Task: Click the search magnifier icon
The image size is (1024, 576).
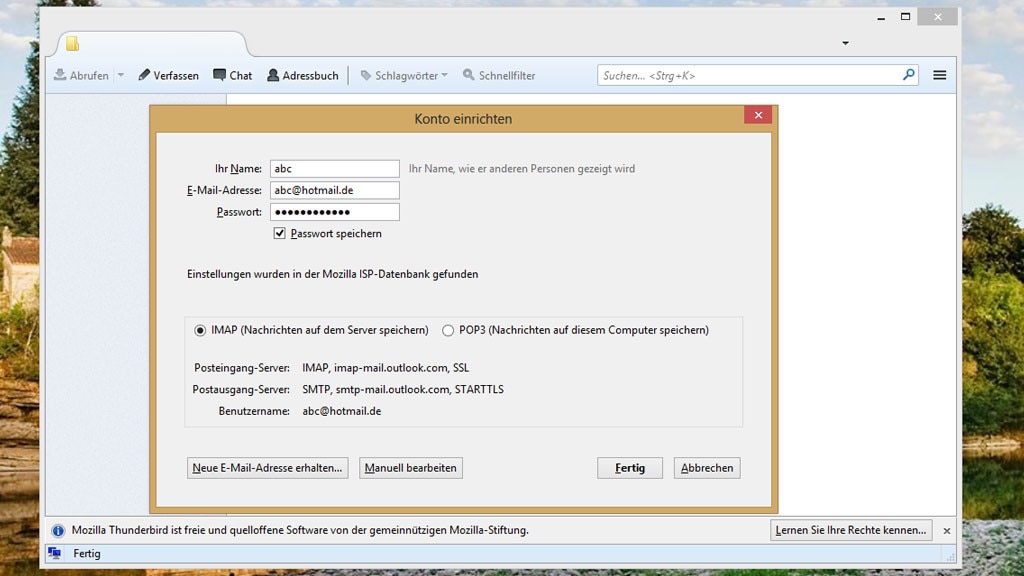Action: coord(908,75)
